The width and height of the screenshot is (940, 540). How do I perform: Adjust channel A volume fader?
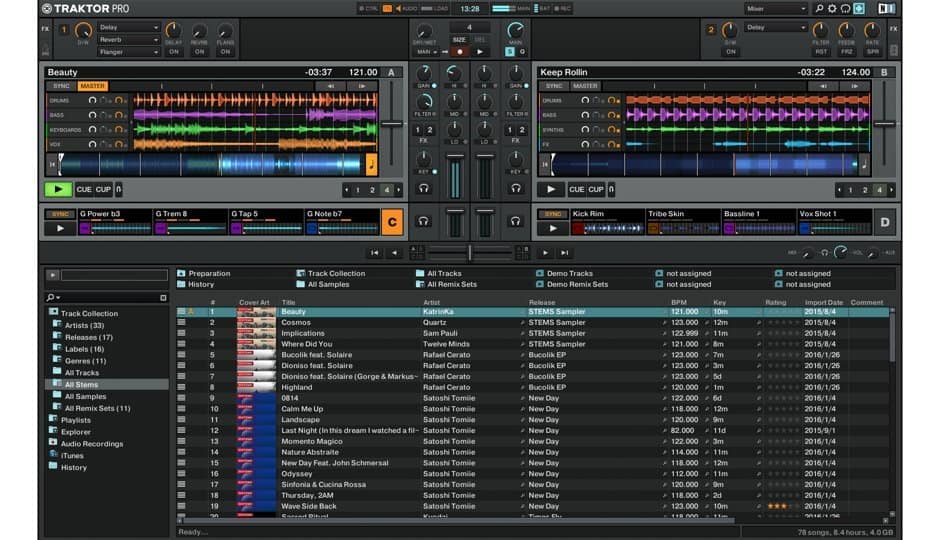[x=455, y=157]
